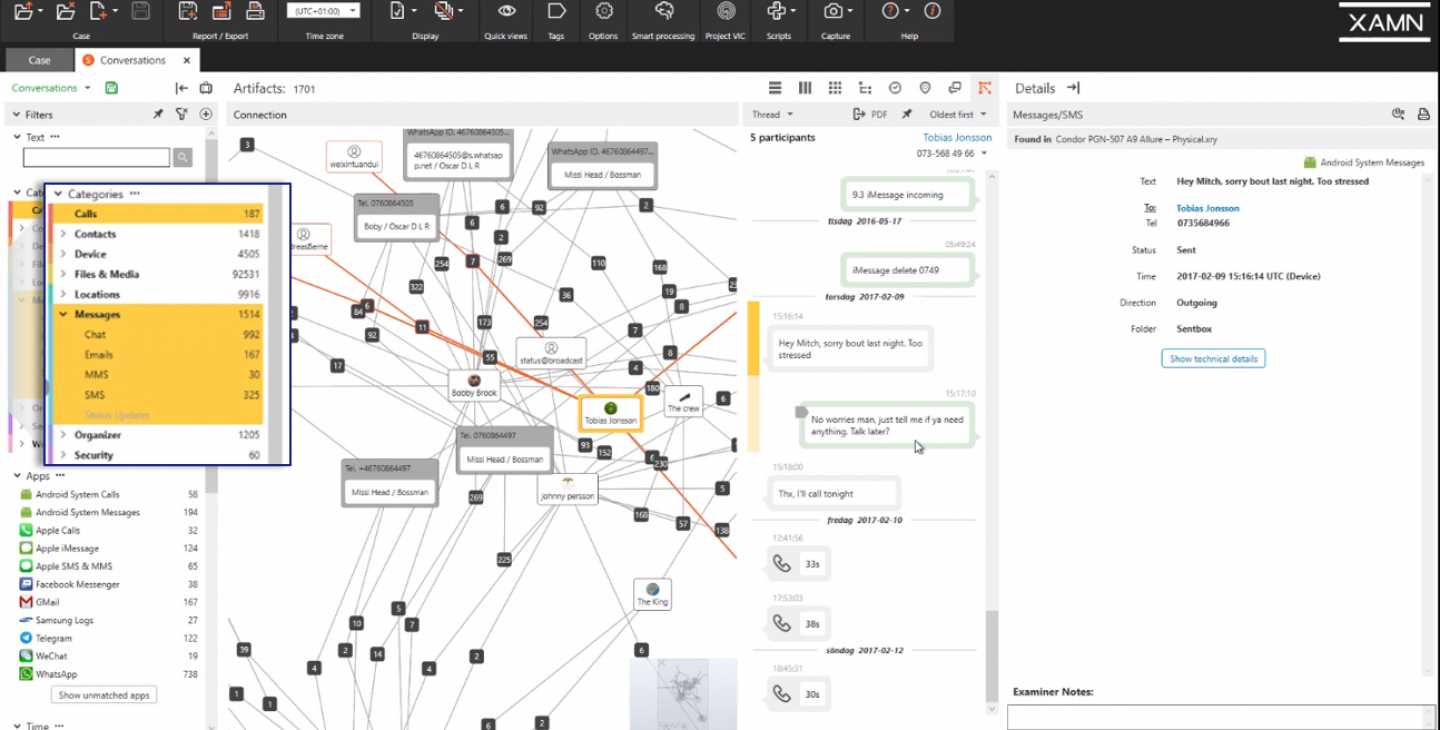The height and width of the screenshot is (730, 1440).
Task: Open the Scripts tool
Action: click(x=776, y=11)
